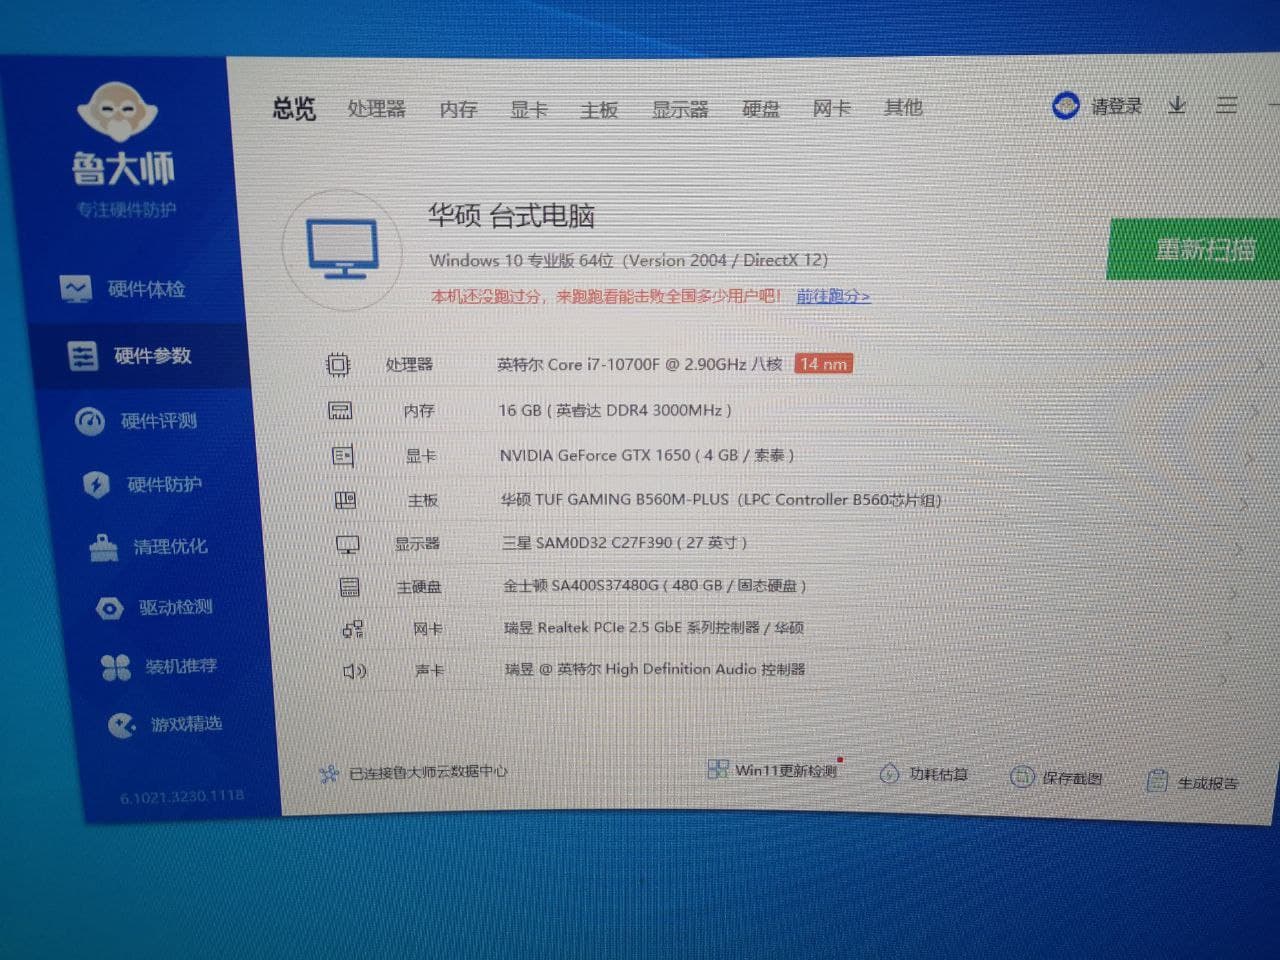Screen dimensions: 1280x960
Task: Switch to the 处理器 tab
Action: [x=376, y=108]
